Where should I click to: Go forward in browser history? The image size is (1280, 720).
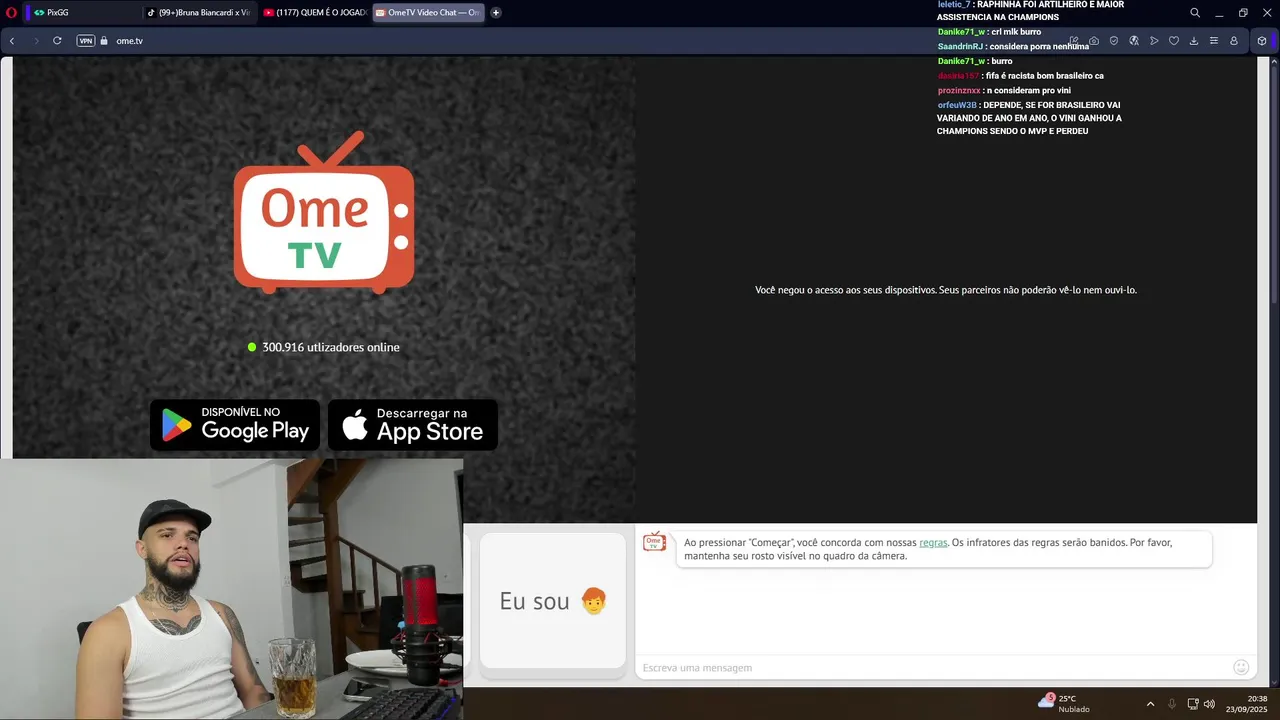36,41
